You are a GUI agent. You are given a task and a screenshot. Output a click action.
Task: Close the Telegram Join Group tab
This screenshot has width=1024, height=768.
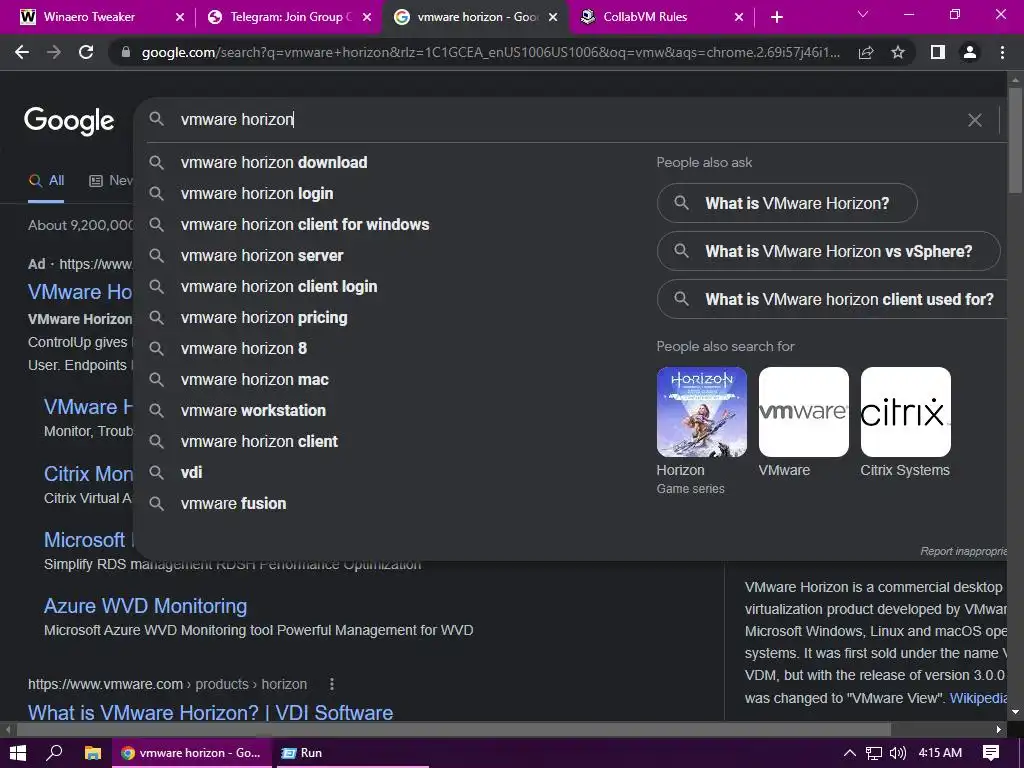(367, 17)
